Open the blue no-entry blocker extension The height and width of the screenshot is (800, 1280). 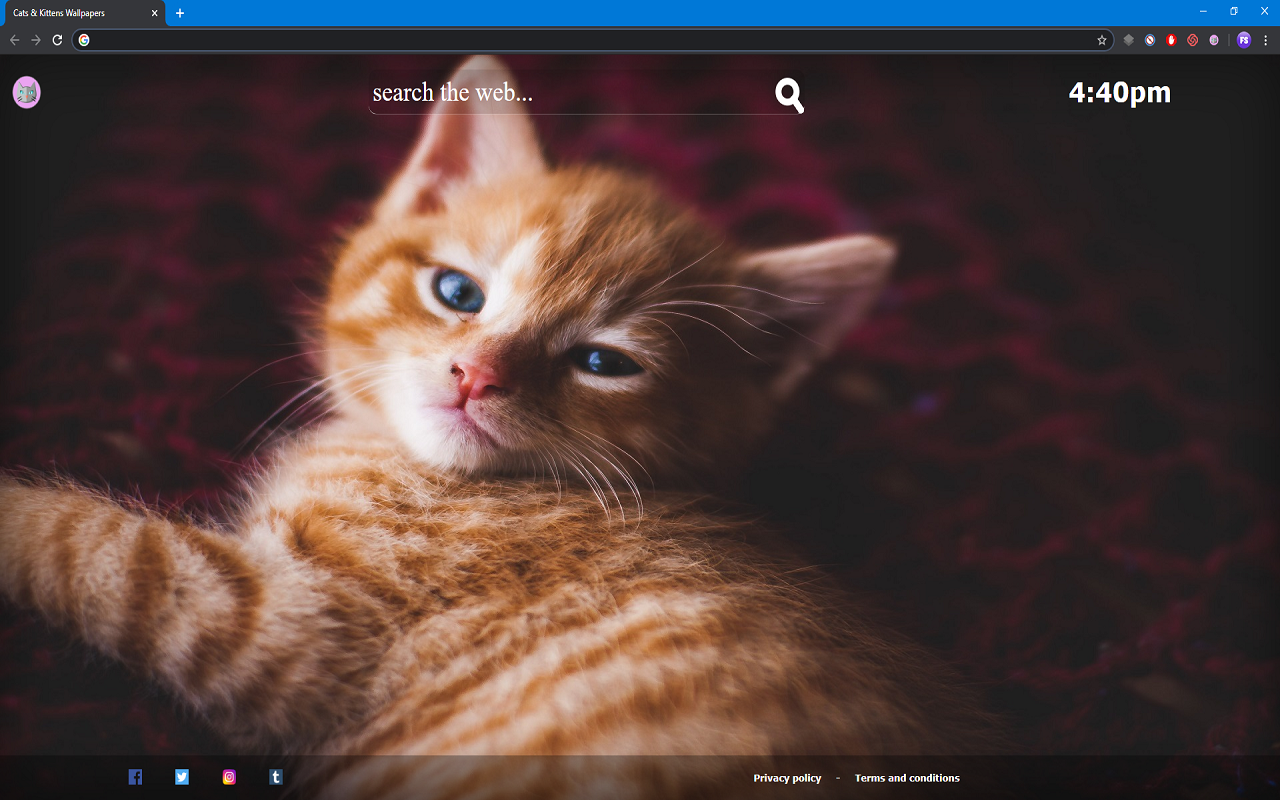[1149, 40]
